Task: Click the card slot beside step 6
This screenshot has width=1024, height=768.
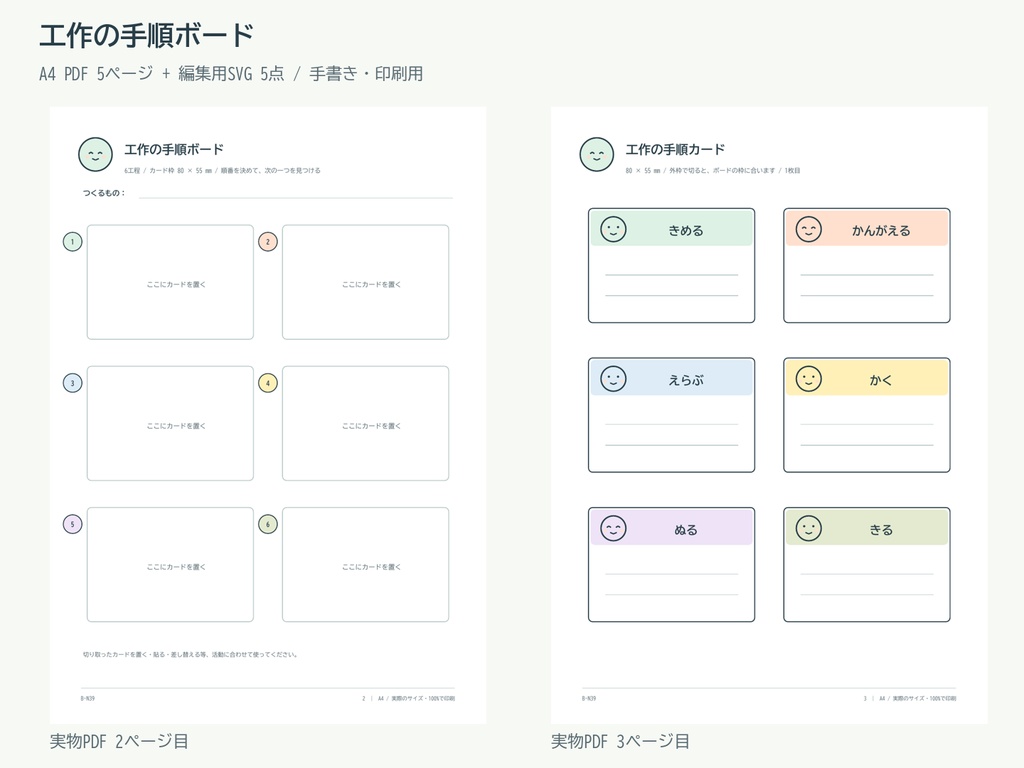Action: click(366, 564)
